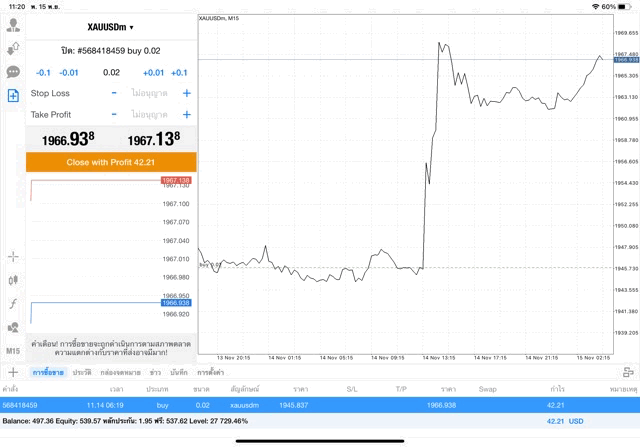
Task: Open the chat messages icon
Action: pos(13,72)
